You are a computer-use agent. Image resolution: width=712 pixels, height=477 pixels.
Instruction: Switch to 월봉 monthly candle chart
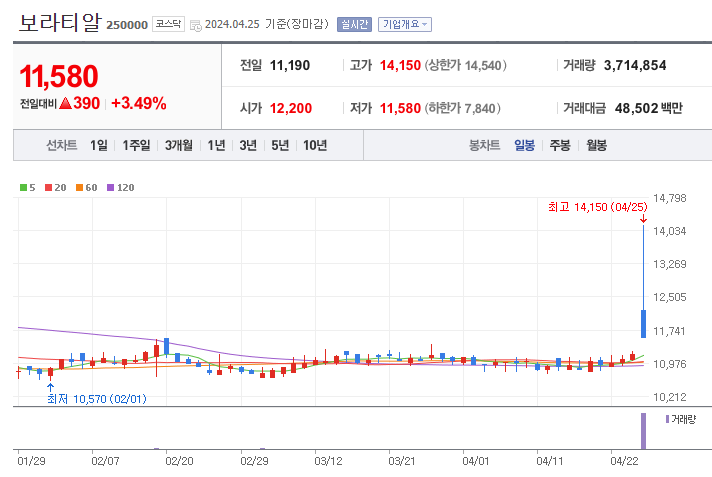pyautogui.click(x=596, y=145)
